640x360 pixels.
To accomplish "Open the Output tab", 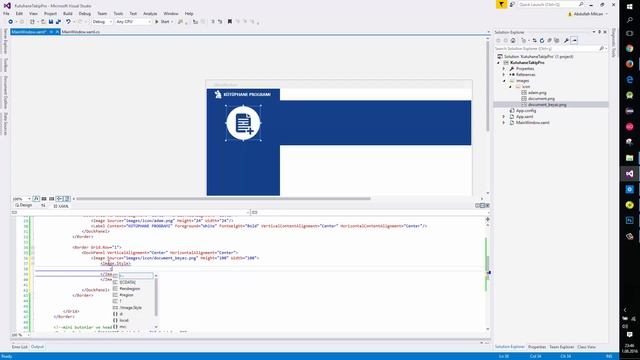I will [x=37, y=347].
